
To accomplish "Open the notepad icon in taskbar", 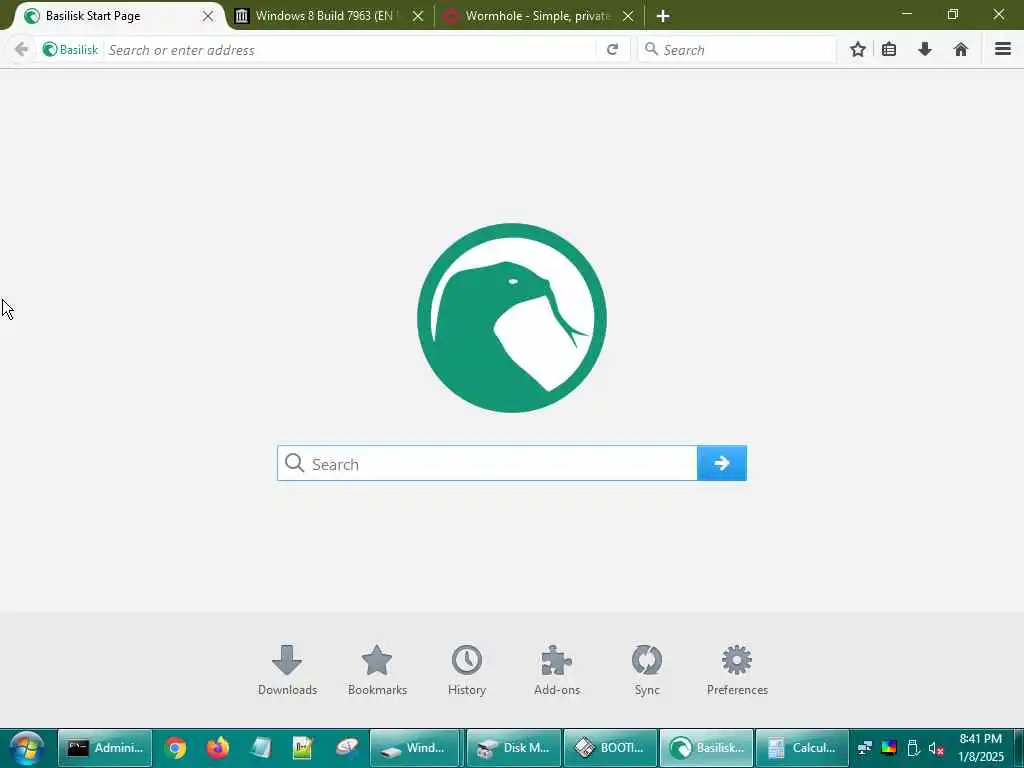I will [261, 748].
